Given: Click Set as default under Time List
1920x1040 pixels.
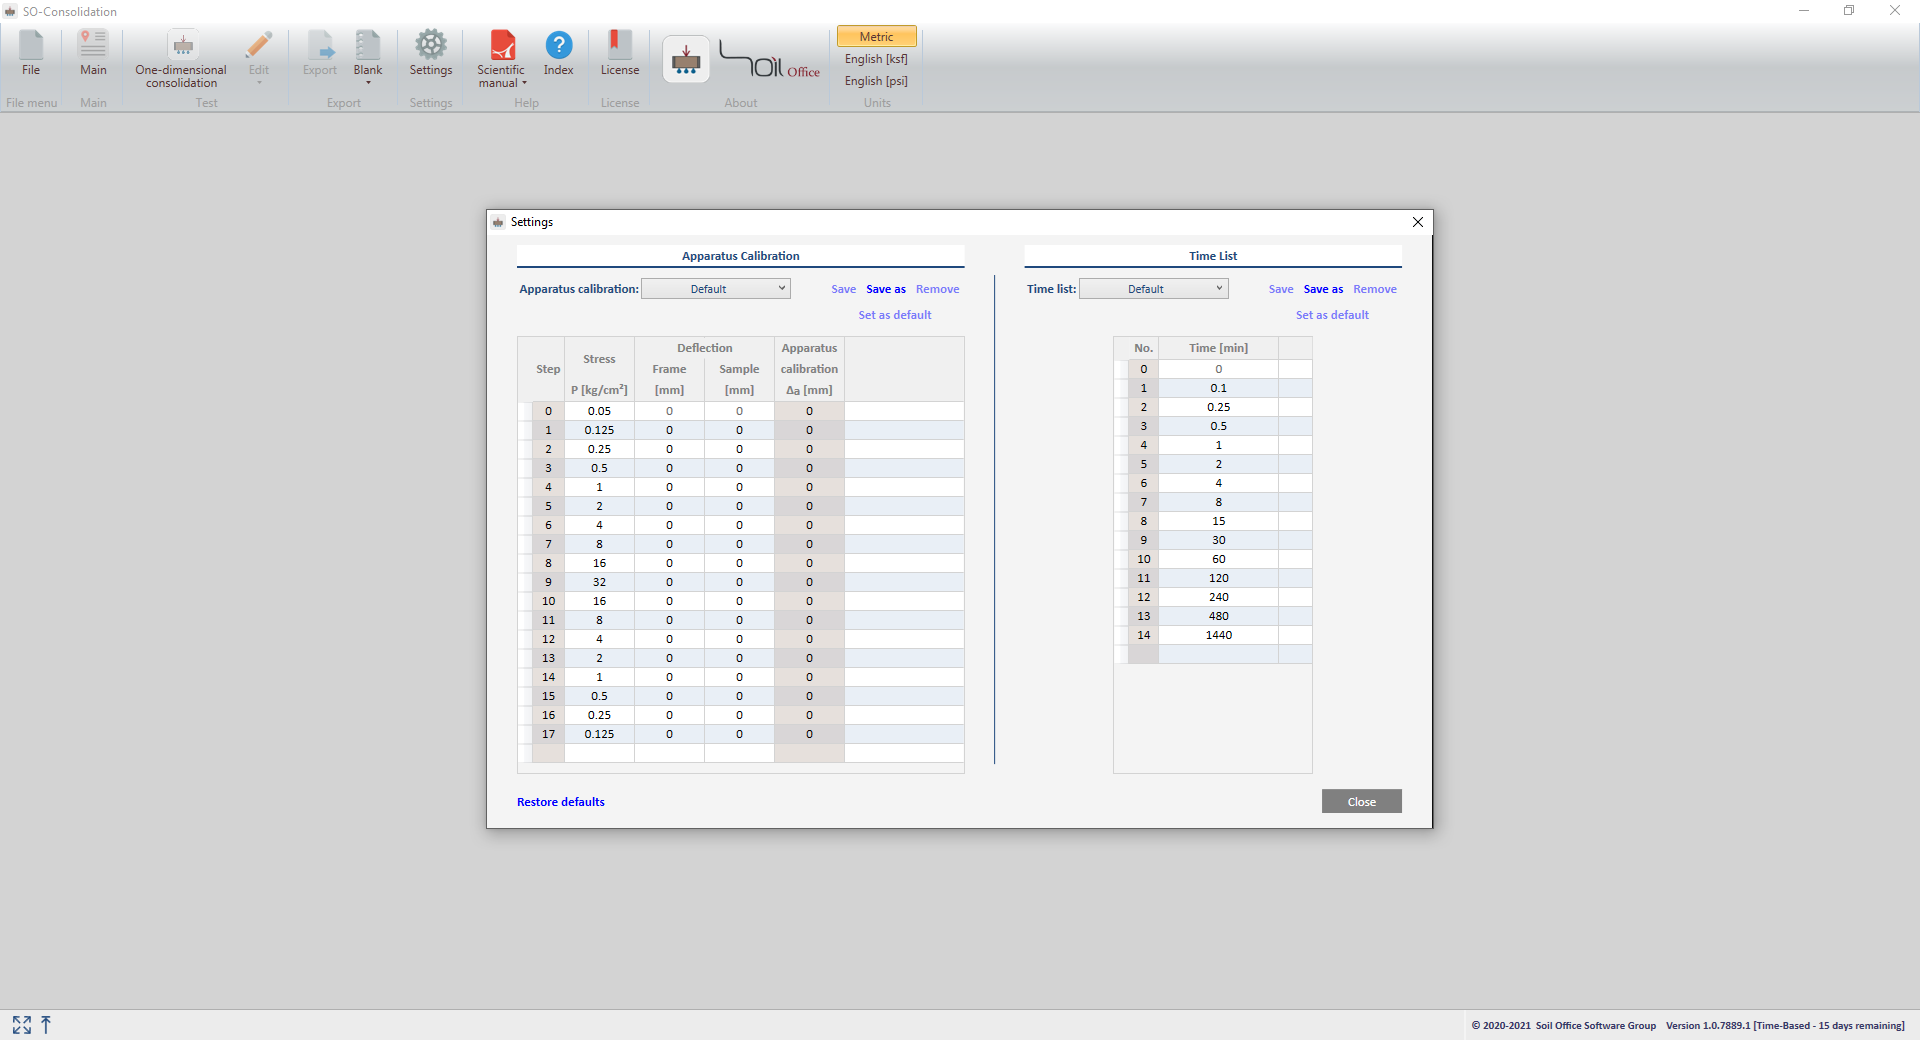Looking at the screenshot, I should pos(1332,315).
